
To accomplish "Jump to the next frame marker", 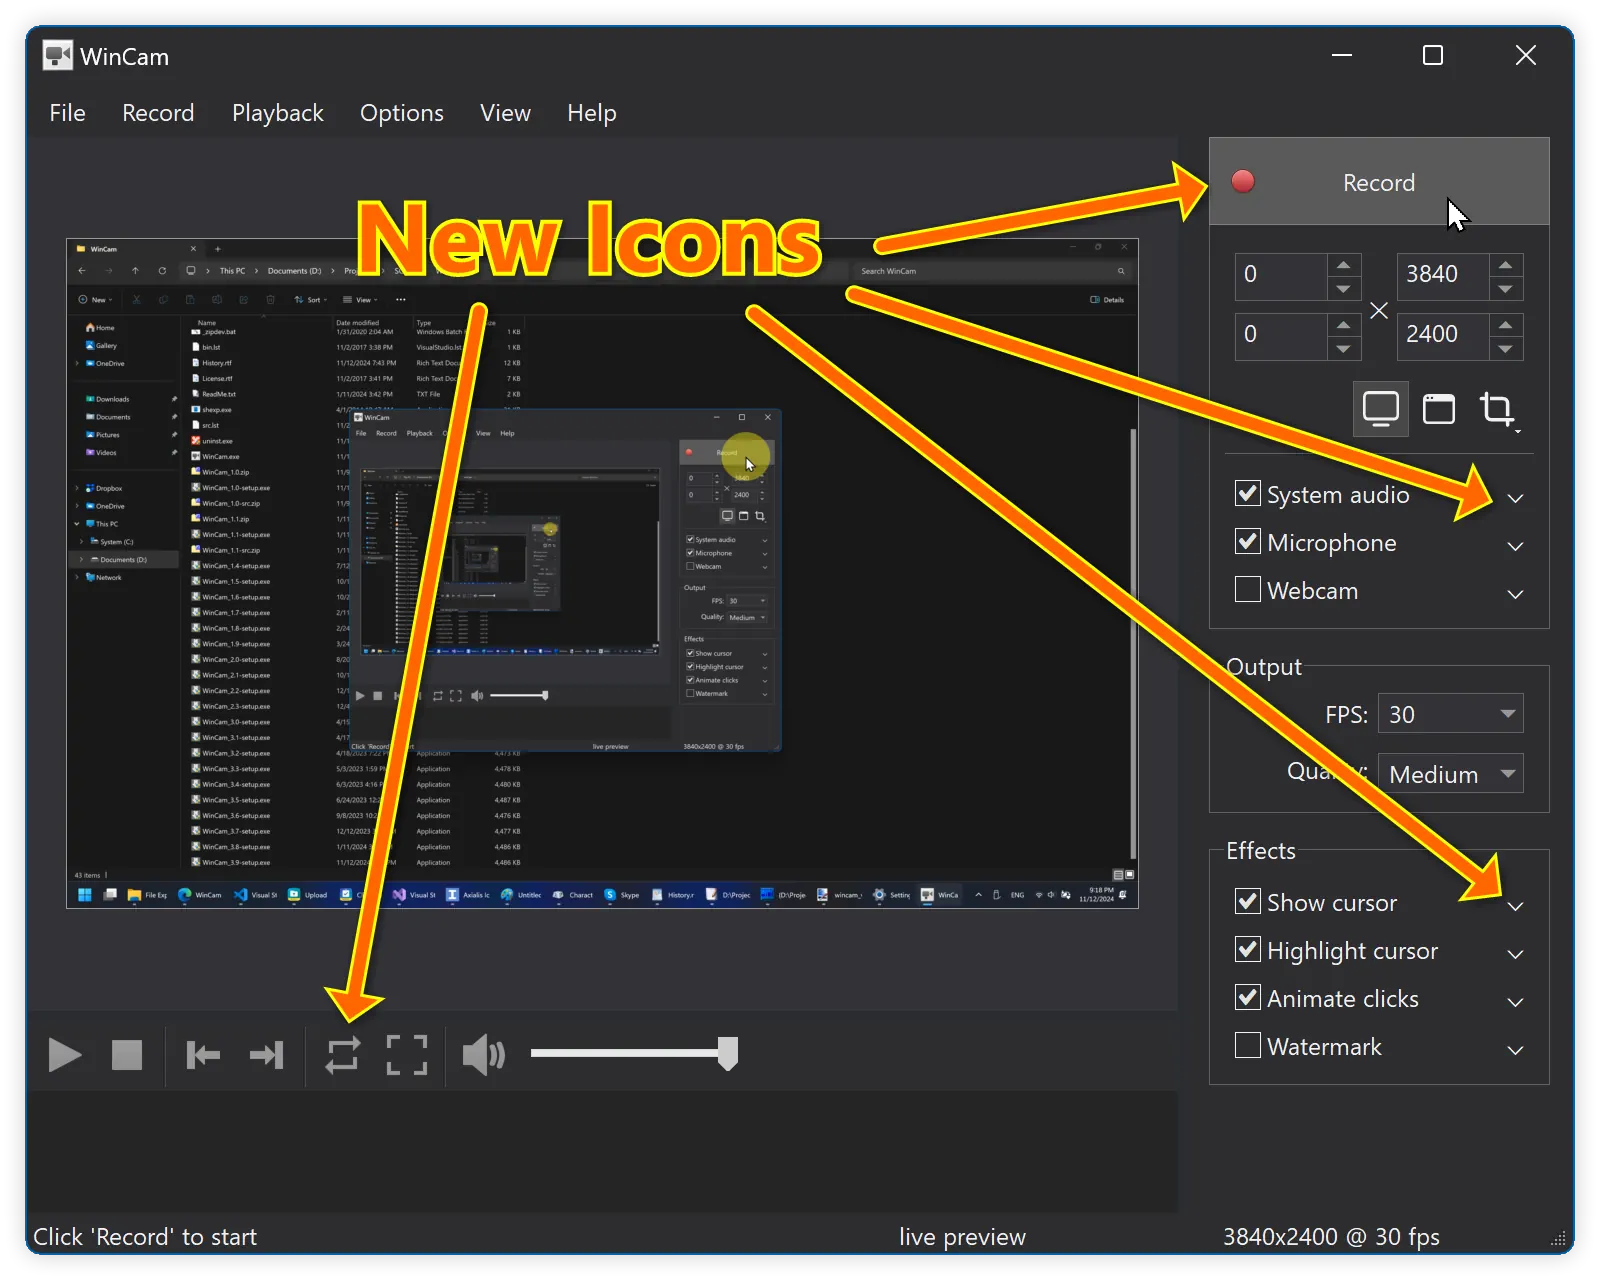I will [x=267, y=1055].
